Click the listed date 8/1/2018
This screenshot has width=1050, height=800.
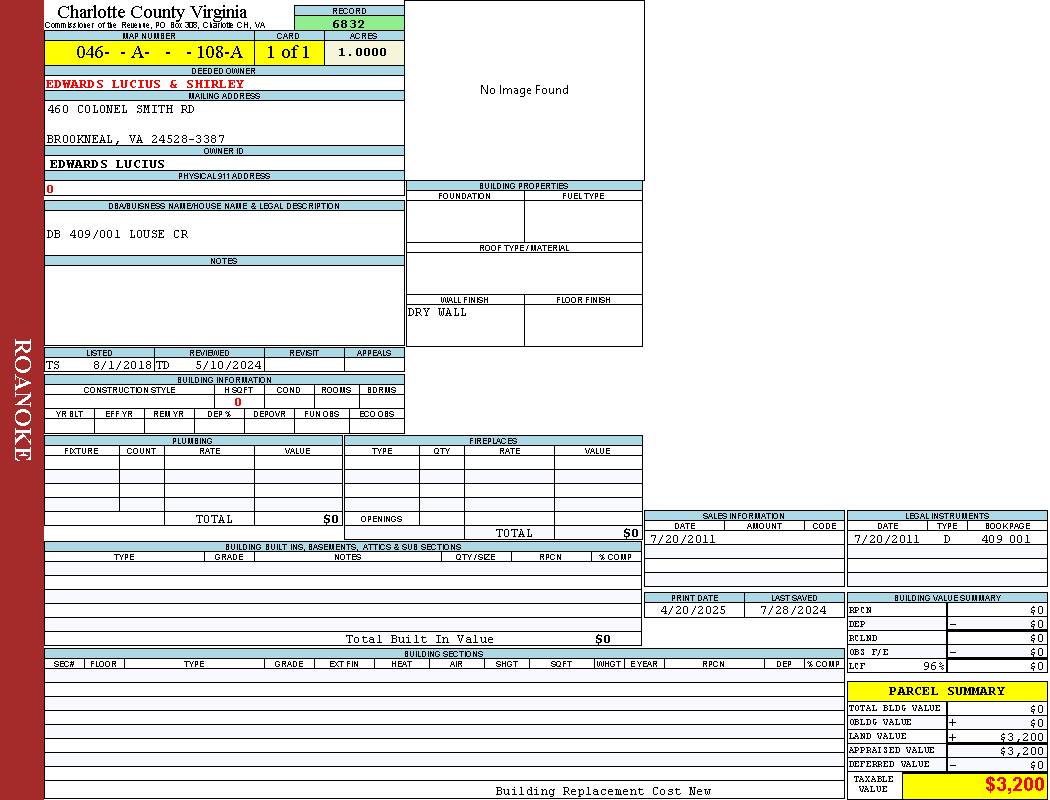[x=122, y=365]
